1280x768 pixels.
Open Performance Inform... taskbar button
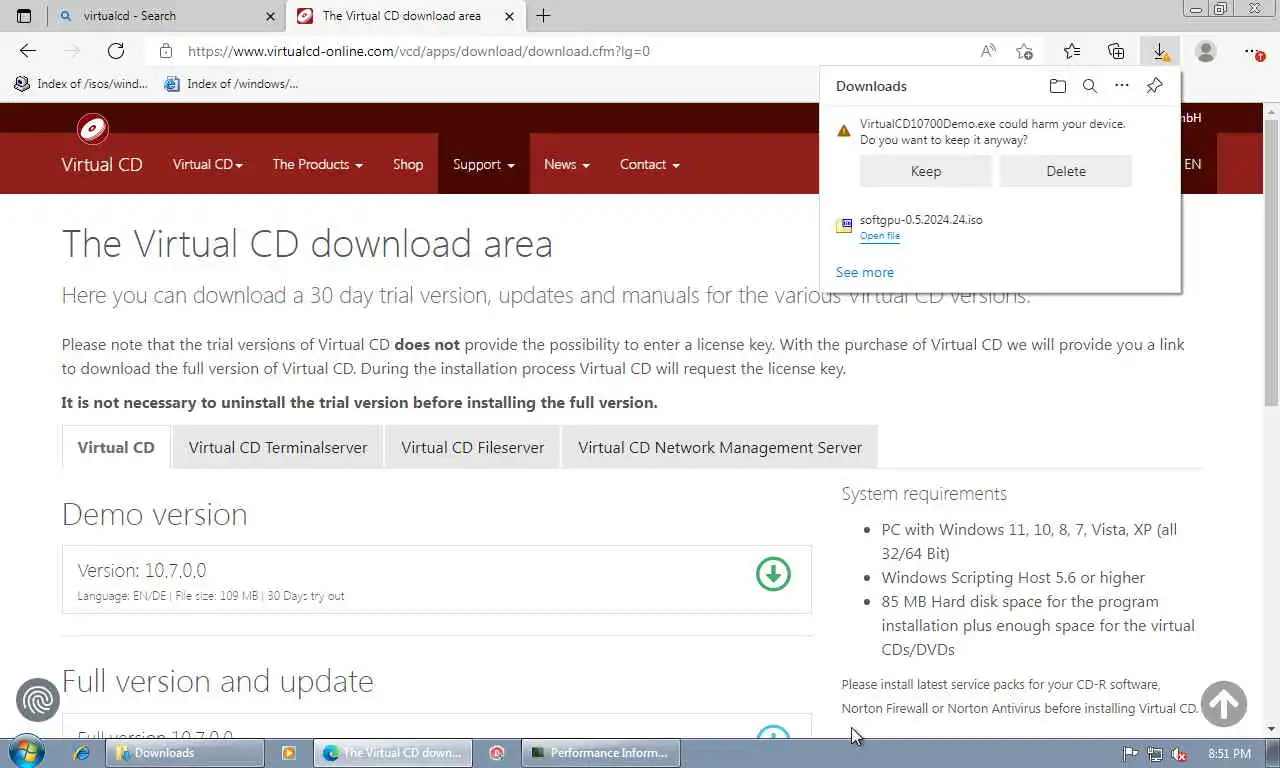[601, 753]
